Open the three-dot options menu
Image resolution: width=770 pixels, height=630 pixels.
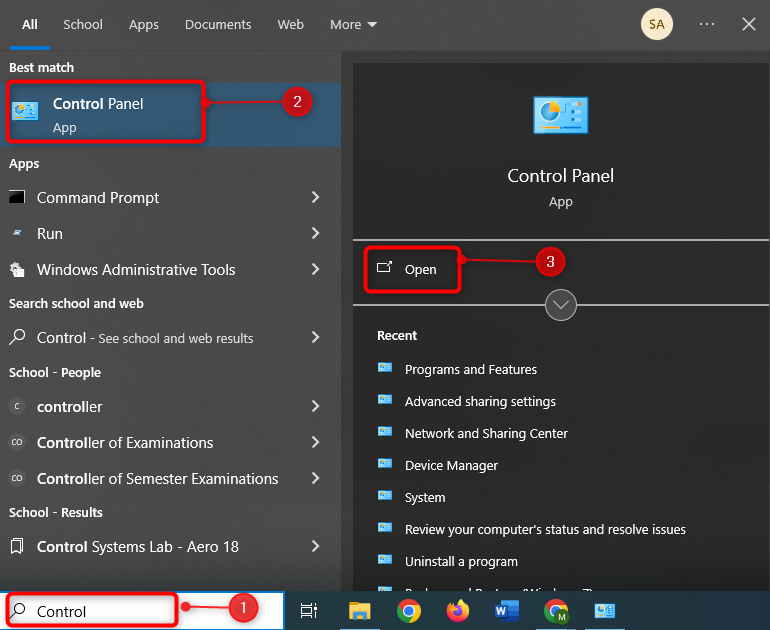[x=707, y=24]
